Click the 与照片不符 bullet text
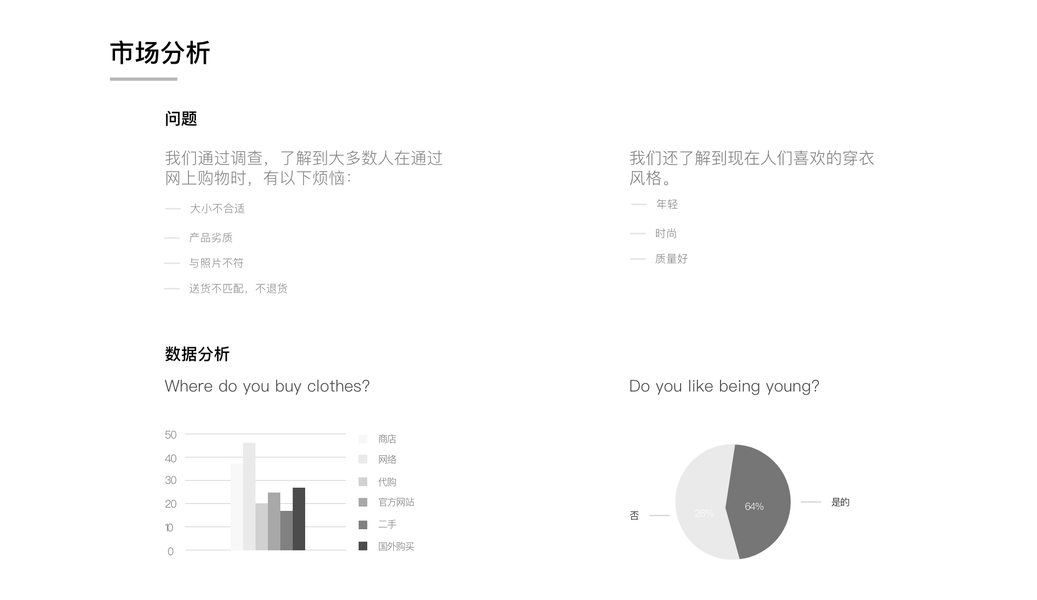Viewport: 1037px width, 600px height. click(216, 263)
